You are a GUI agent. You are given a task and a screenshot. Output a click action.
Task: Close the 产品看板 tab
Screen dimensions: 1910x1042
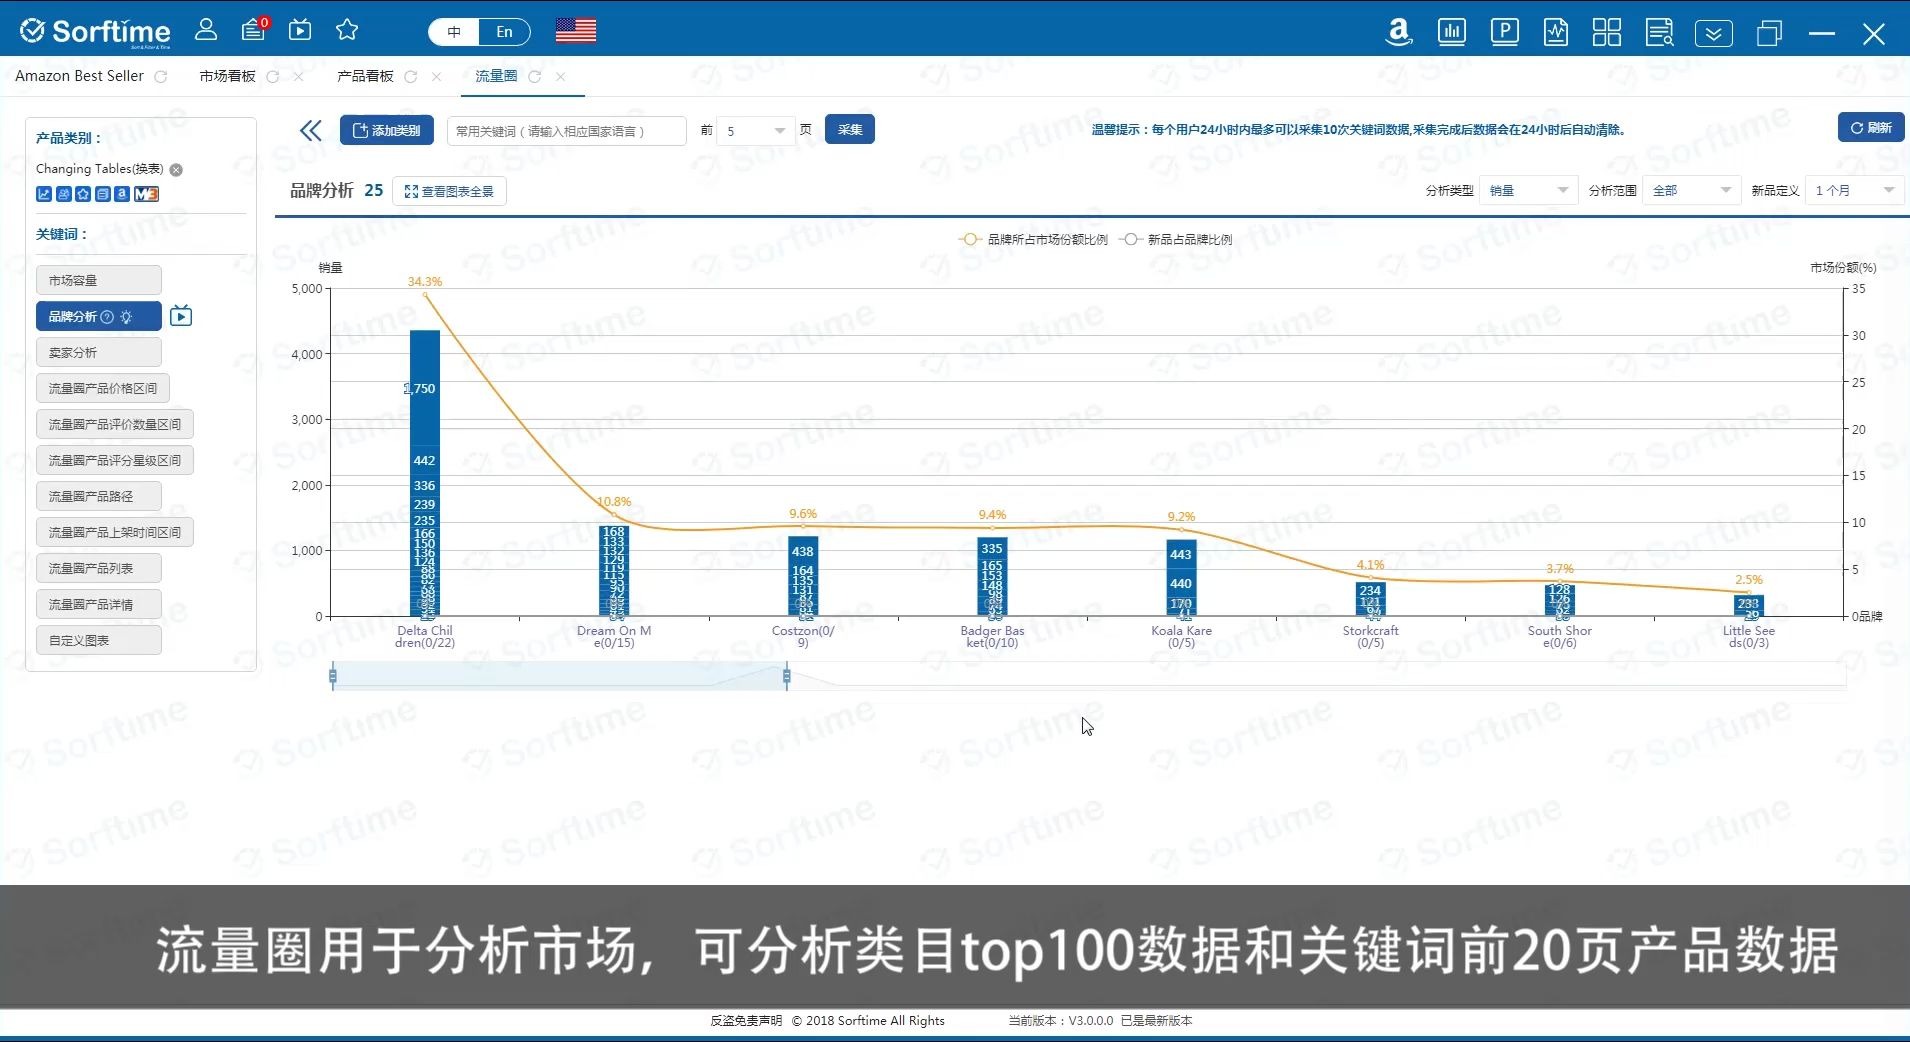point(436,76)
